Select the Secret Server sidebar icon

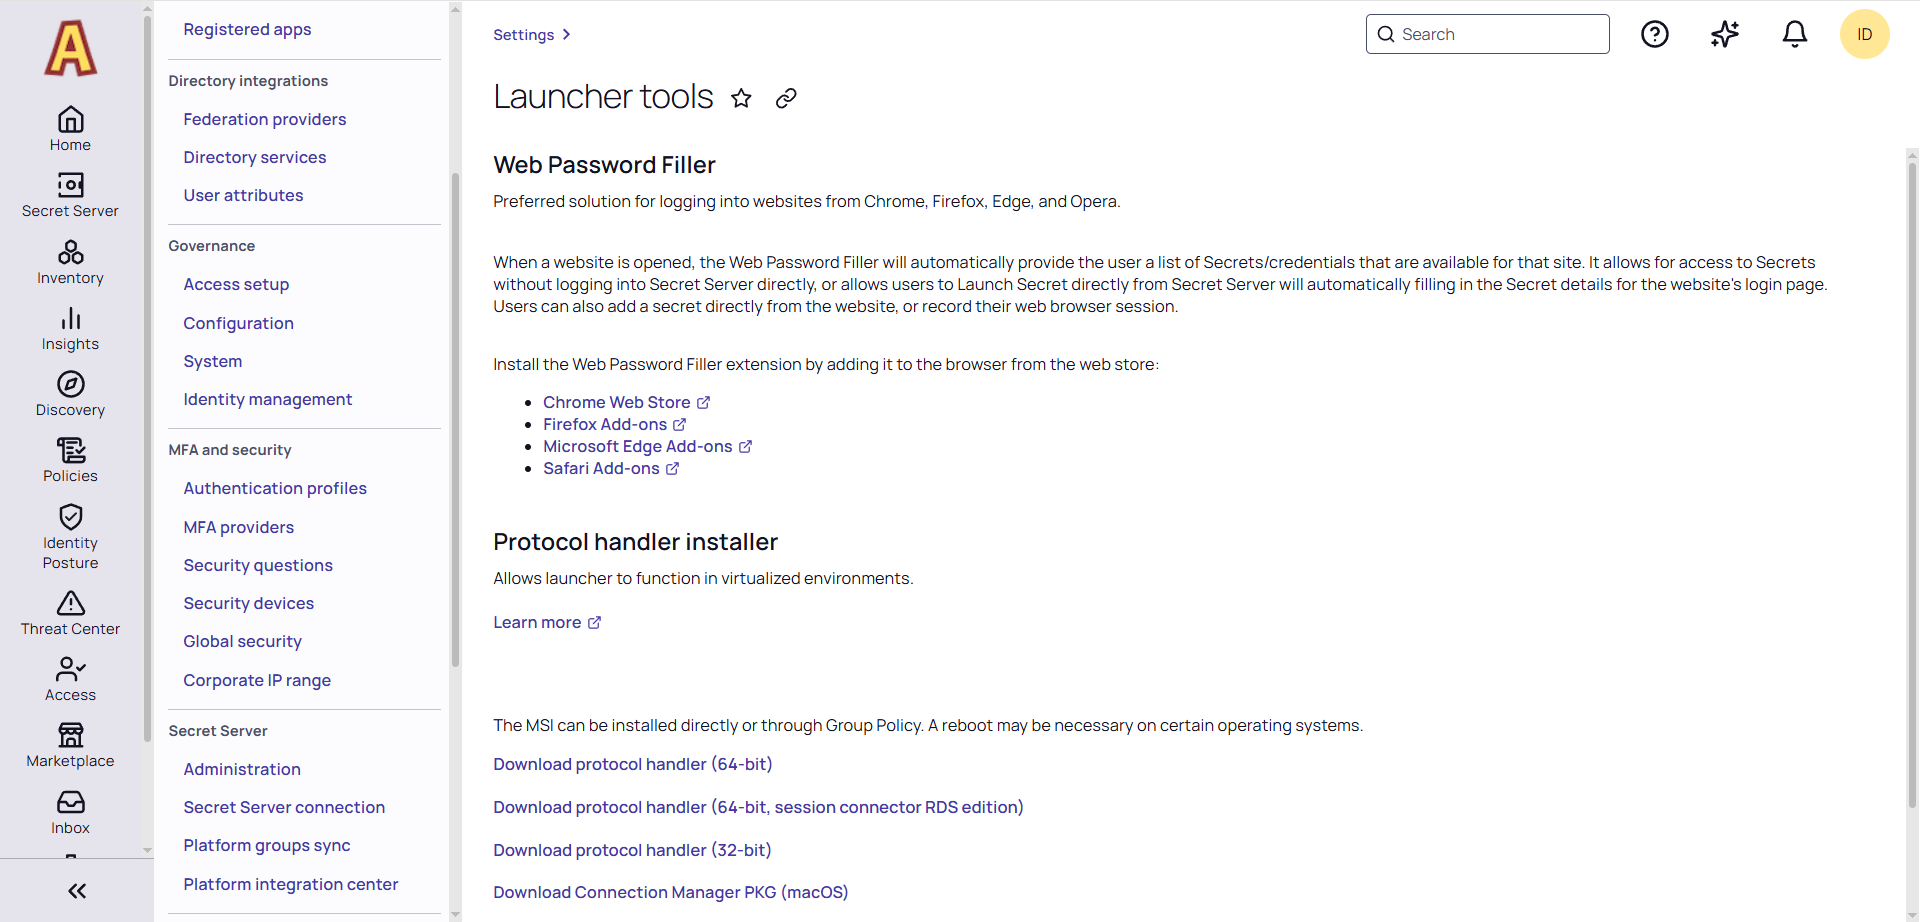[70, 195]
